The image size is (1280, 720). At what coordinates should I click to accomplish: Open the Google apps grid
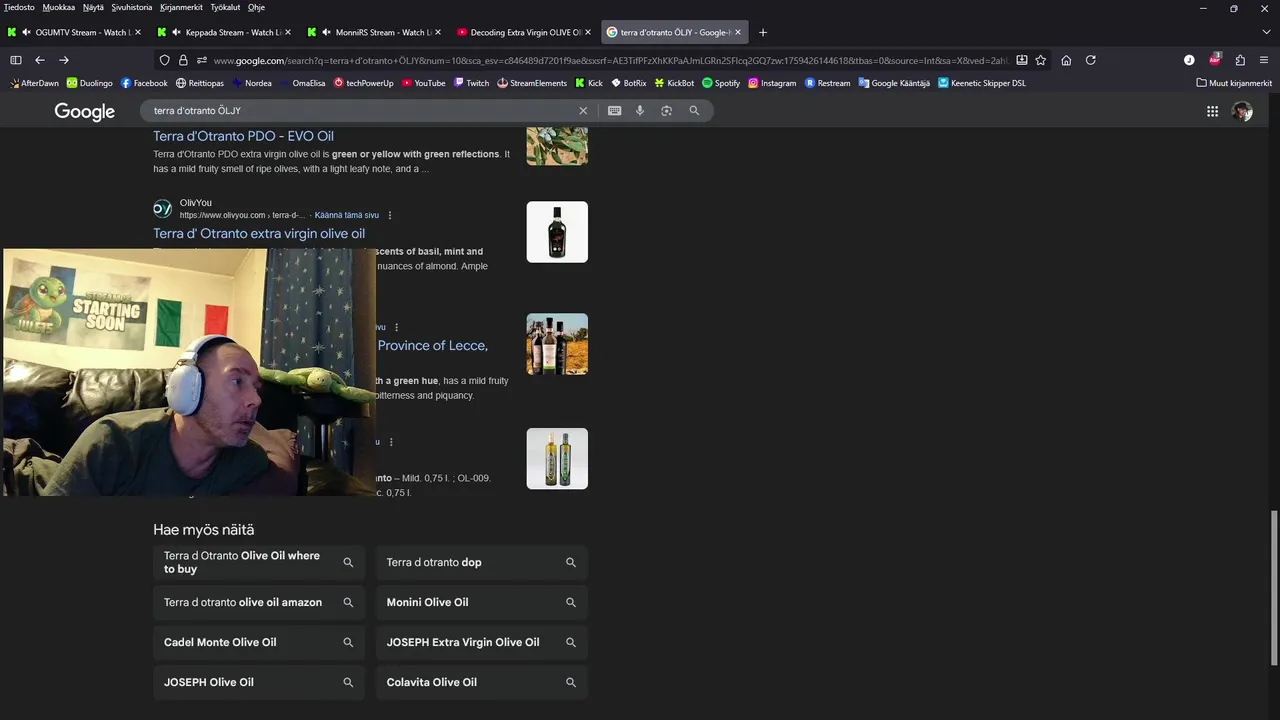pos(1212,112)
